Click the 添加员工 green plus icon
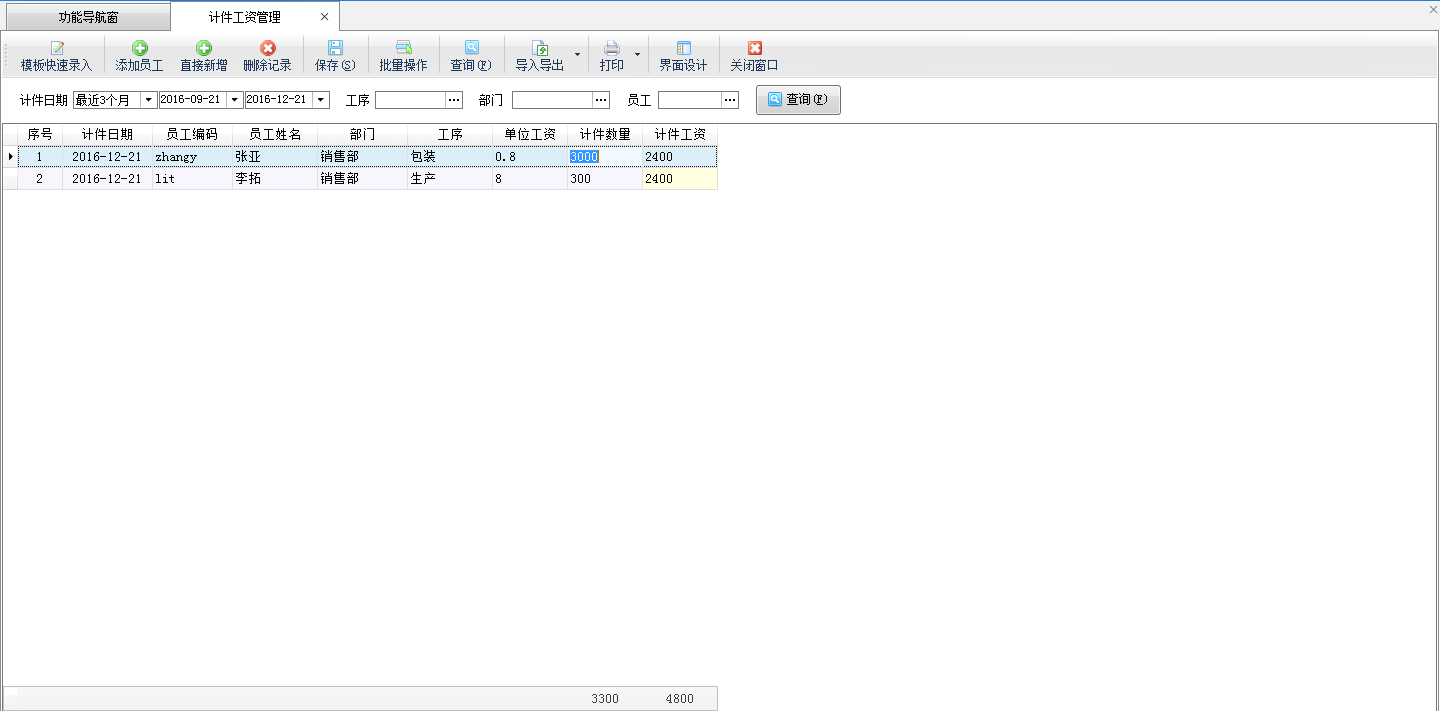 point(139,49)
